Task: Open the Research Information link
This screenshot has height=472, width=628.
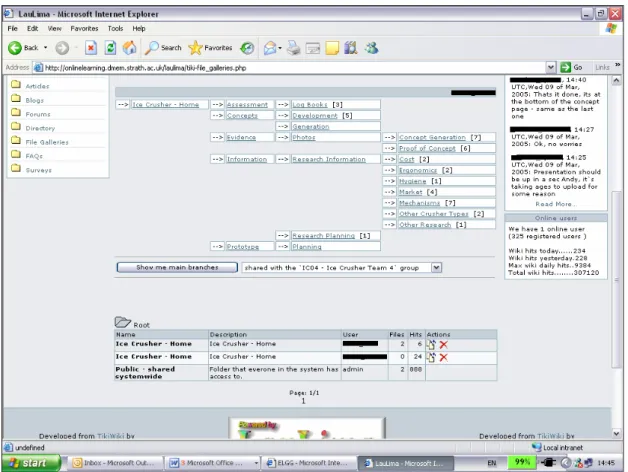Action: coord(329,159)
